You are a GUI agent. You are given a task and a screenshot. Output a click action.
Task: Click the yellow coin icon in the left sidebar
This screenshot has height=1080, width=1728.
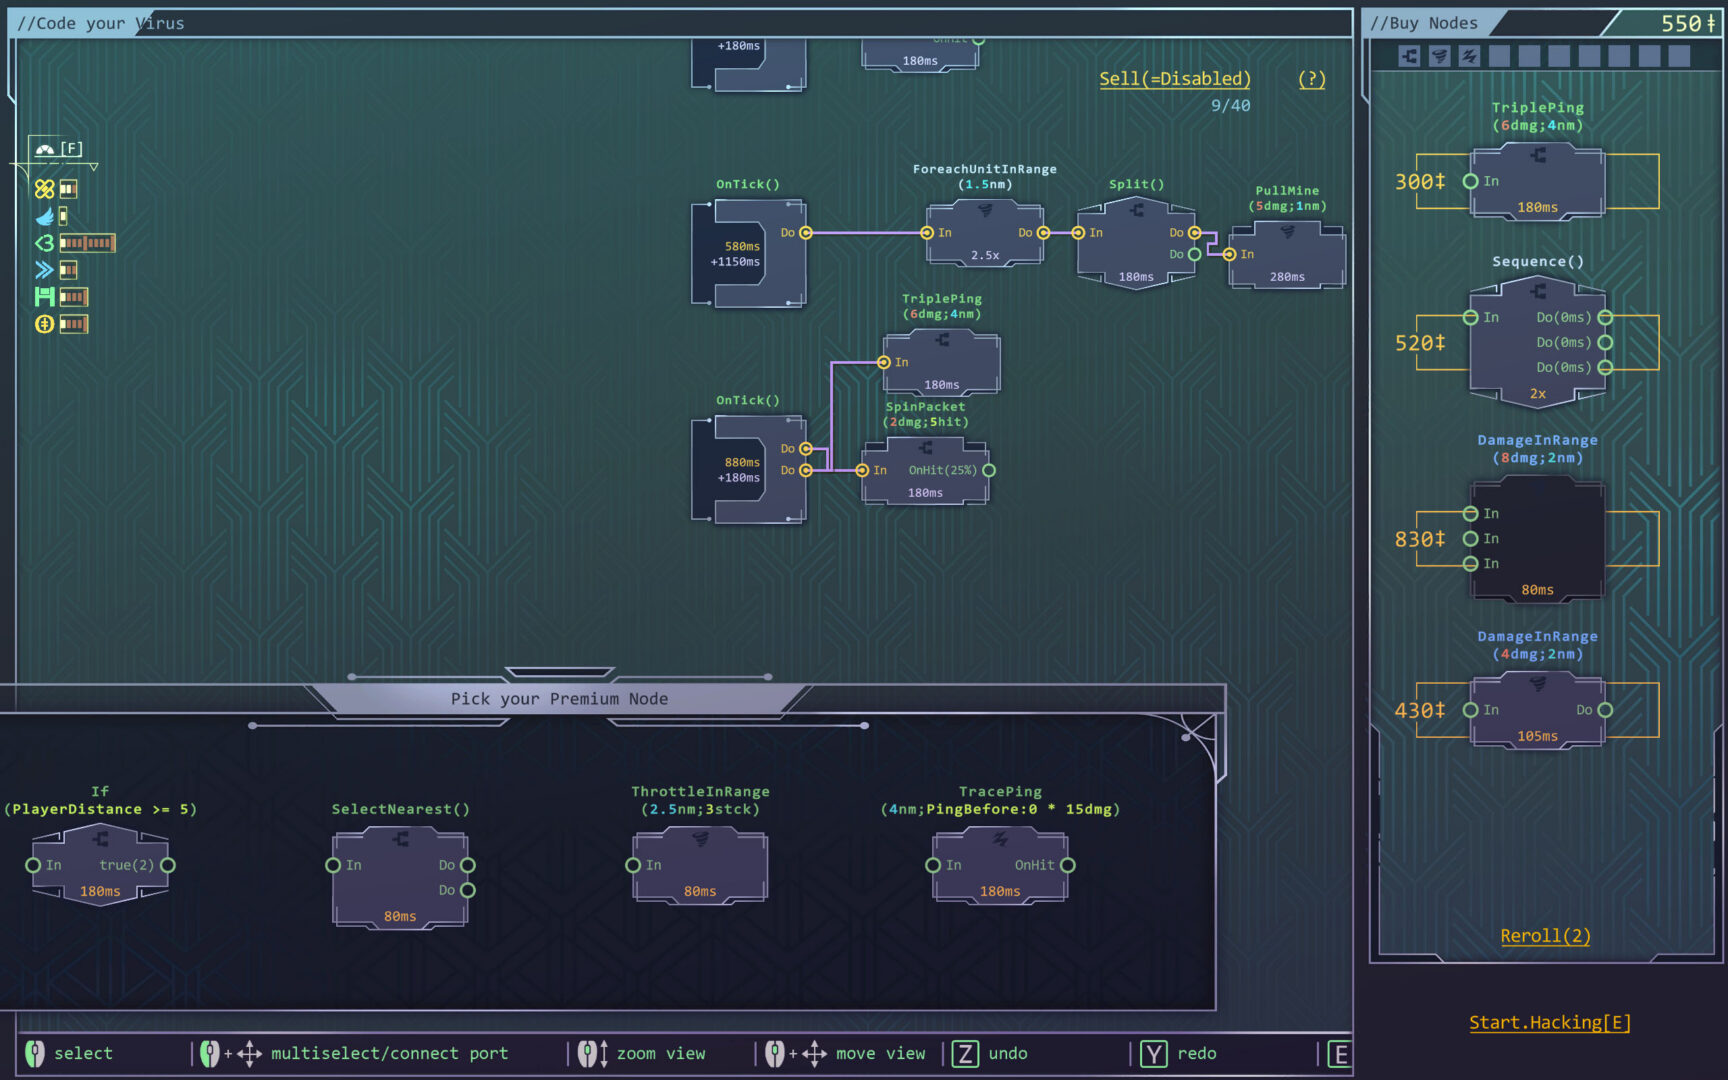[x=43, y=323]
